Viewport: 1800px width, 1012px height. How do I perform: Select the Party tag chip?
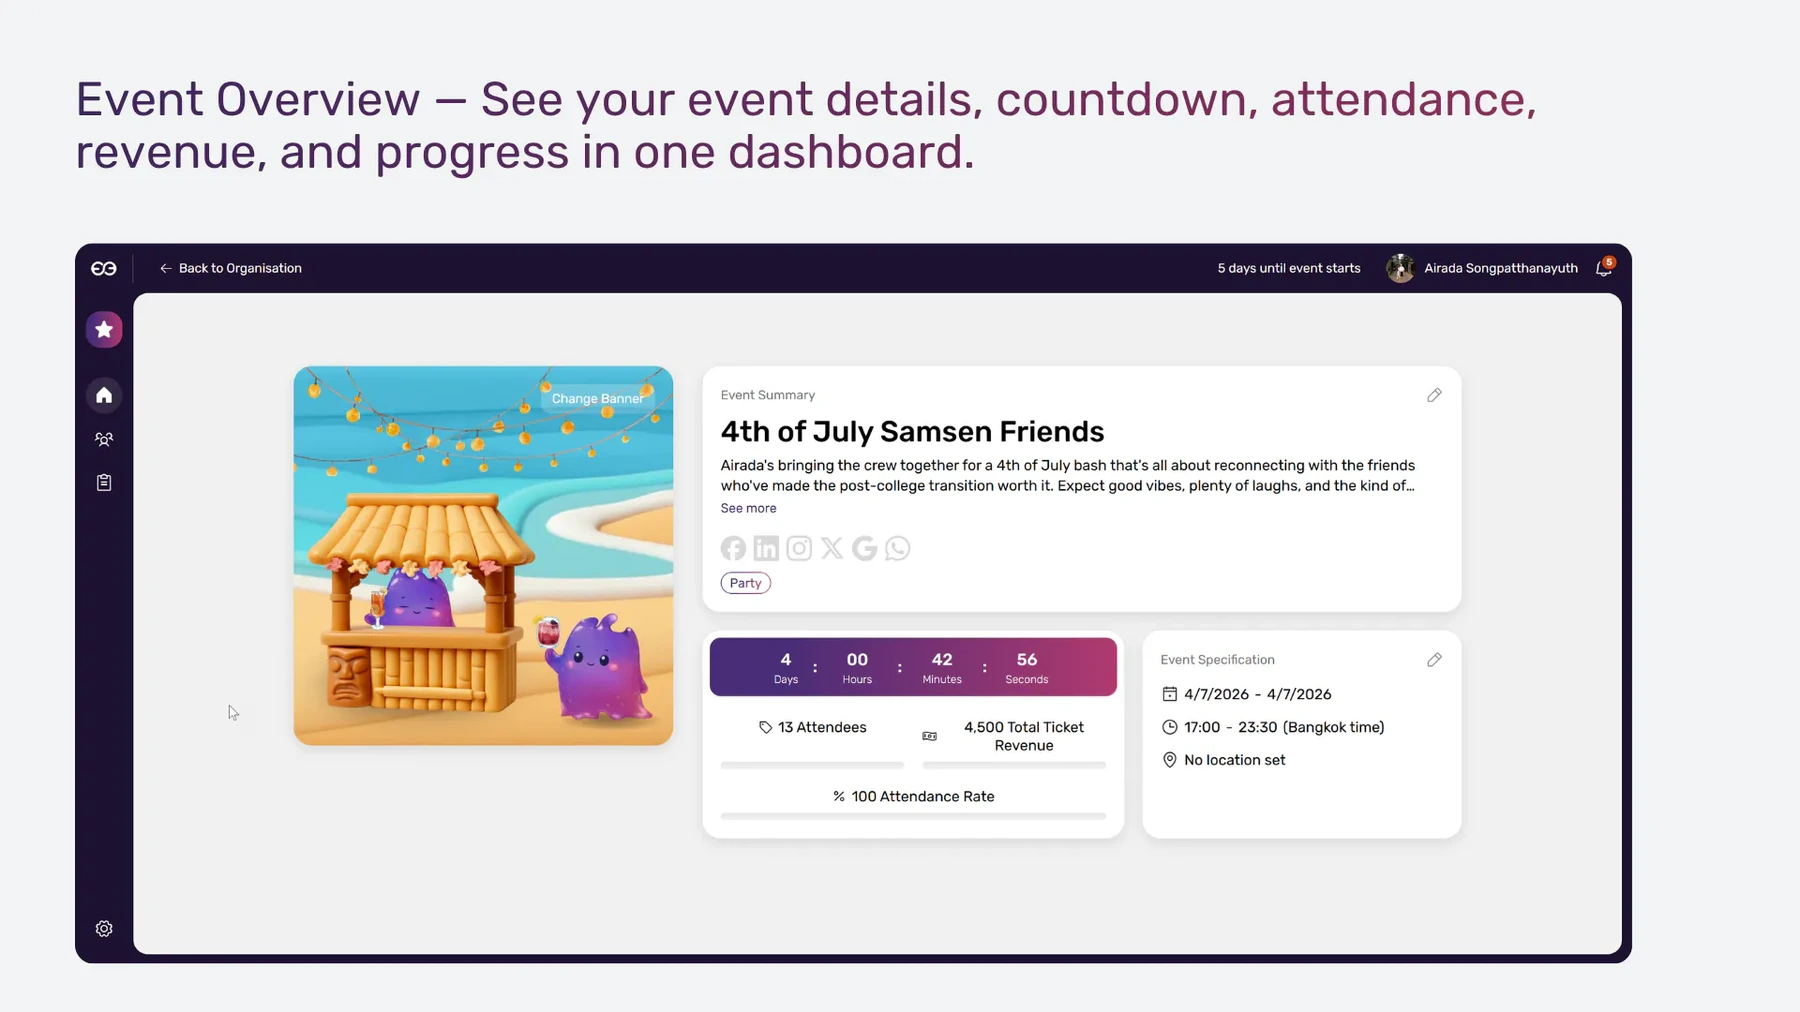tap(745, 583)
